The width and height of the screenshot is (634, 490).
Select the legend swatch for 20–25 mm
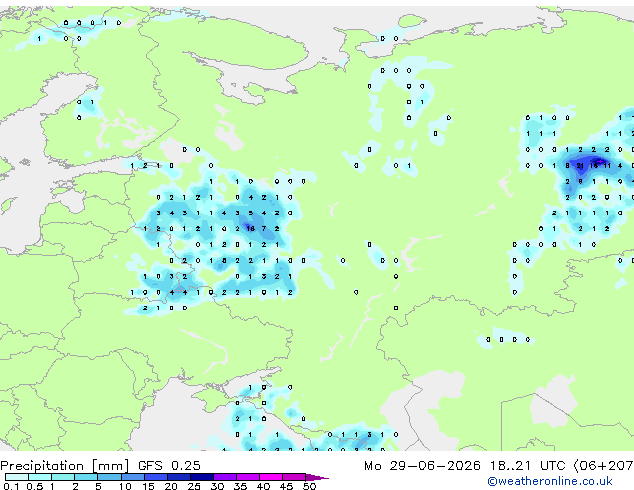pyautogui.click(x=178, y=477)
